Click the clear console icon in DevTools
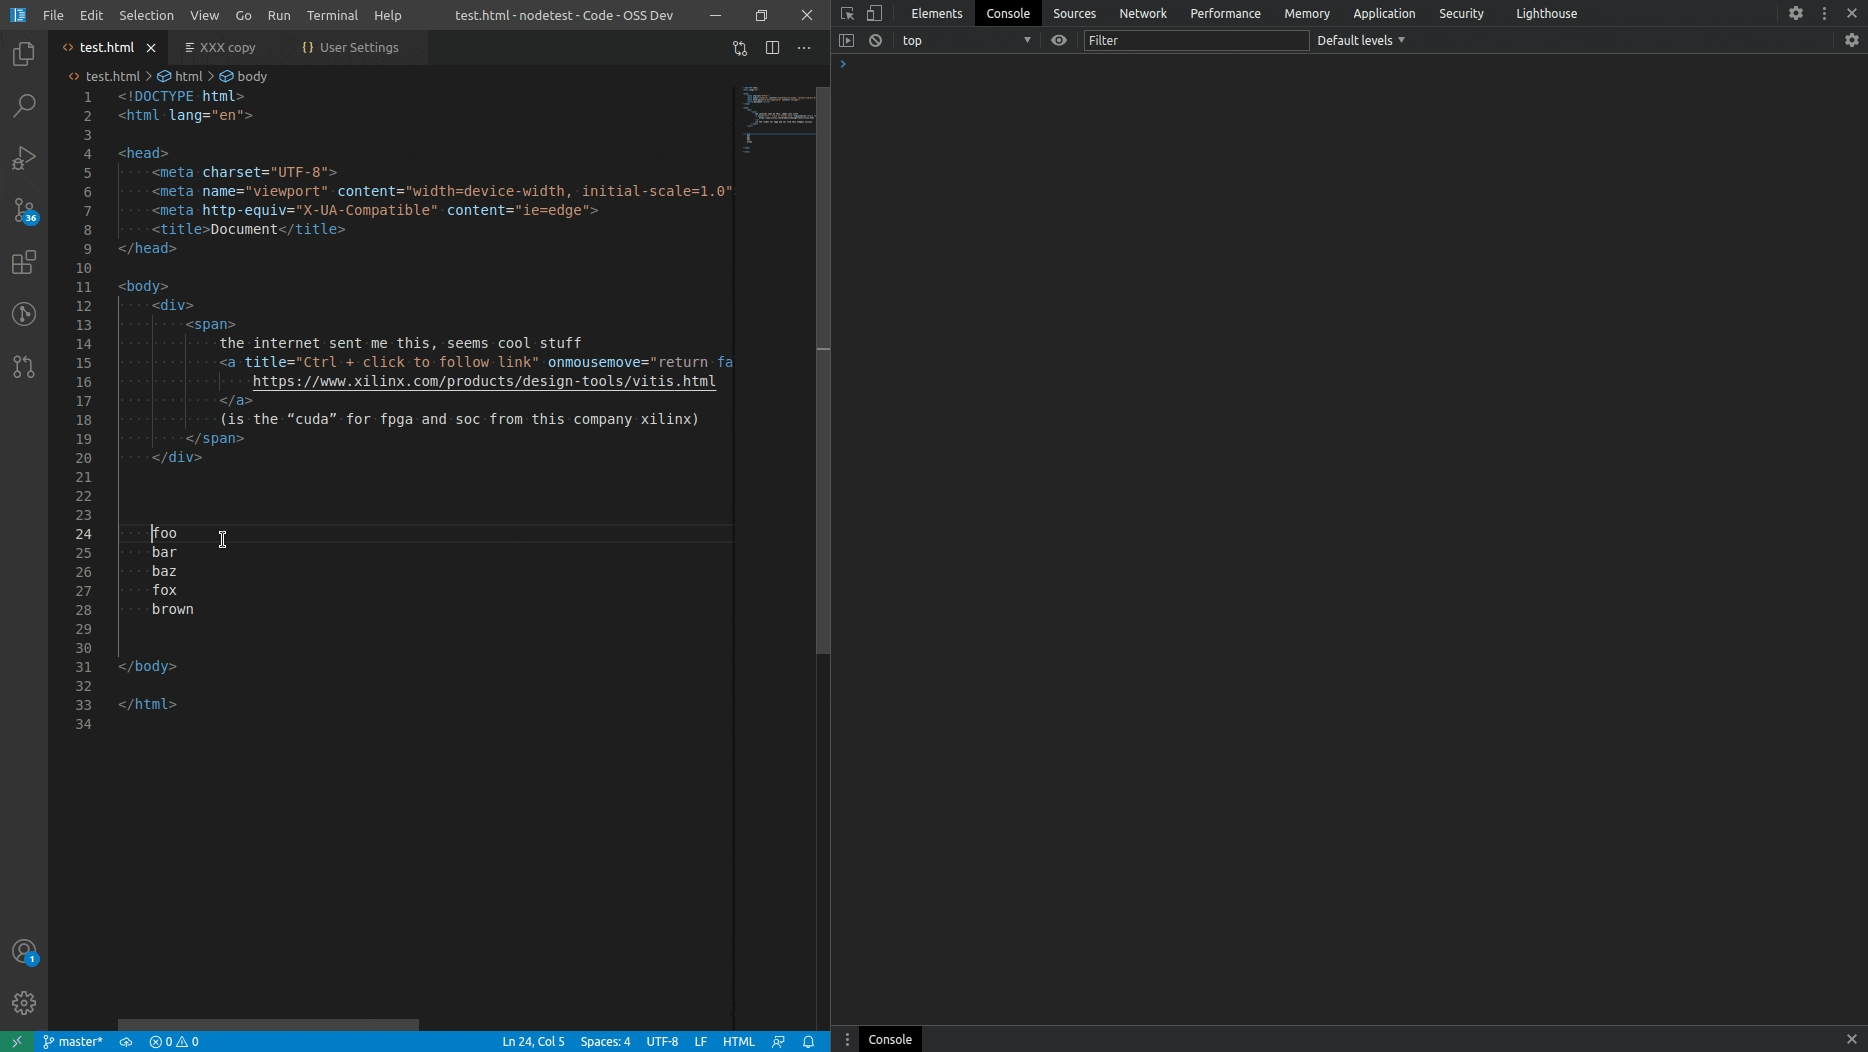Viewport: 1868px width, 1052px height. pos(877,41)
